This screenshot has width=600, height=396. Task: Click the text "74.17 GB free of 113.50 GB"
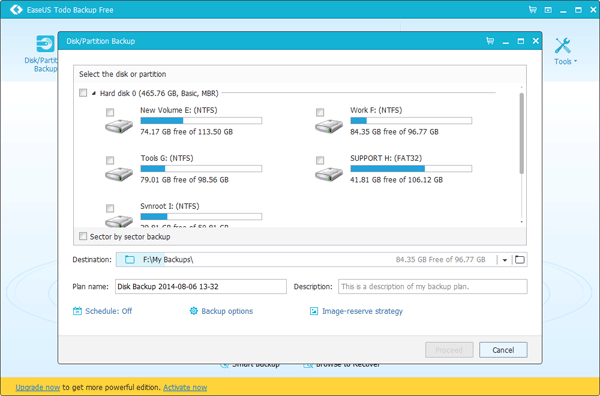pos(186,132)
